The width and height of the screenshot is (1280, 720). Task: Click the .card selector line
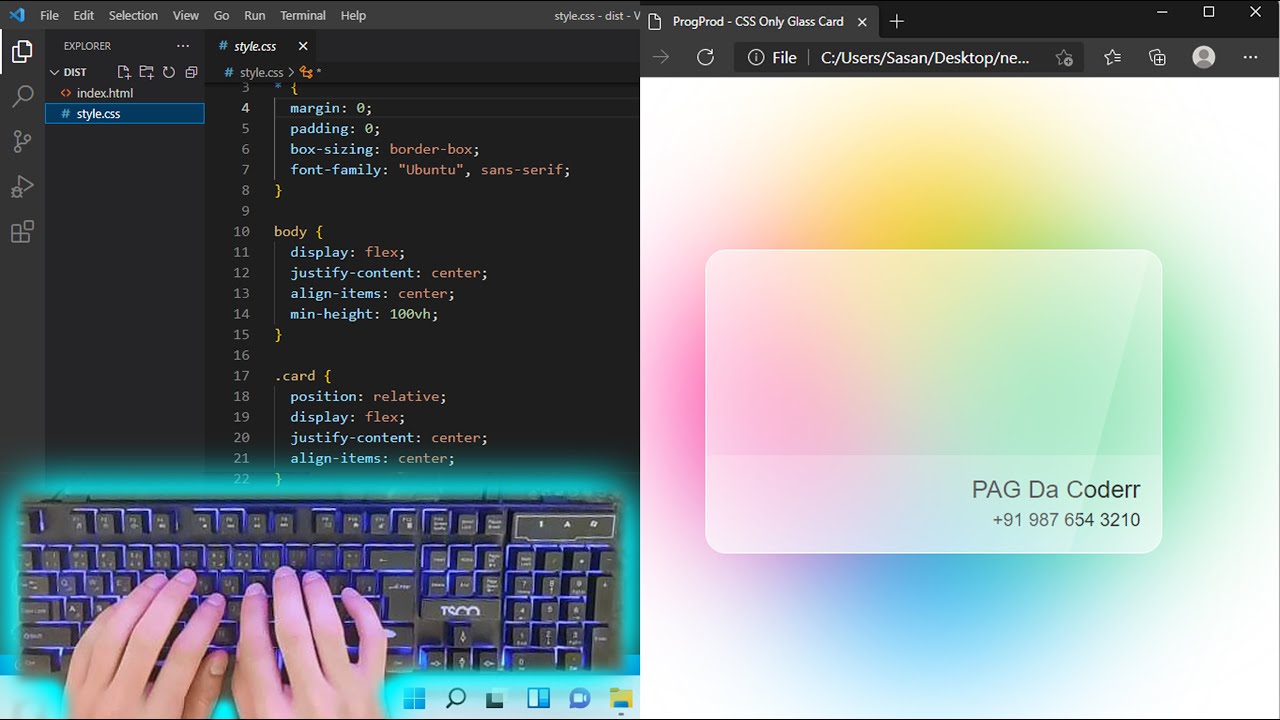click(302, 376)
